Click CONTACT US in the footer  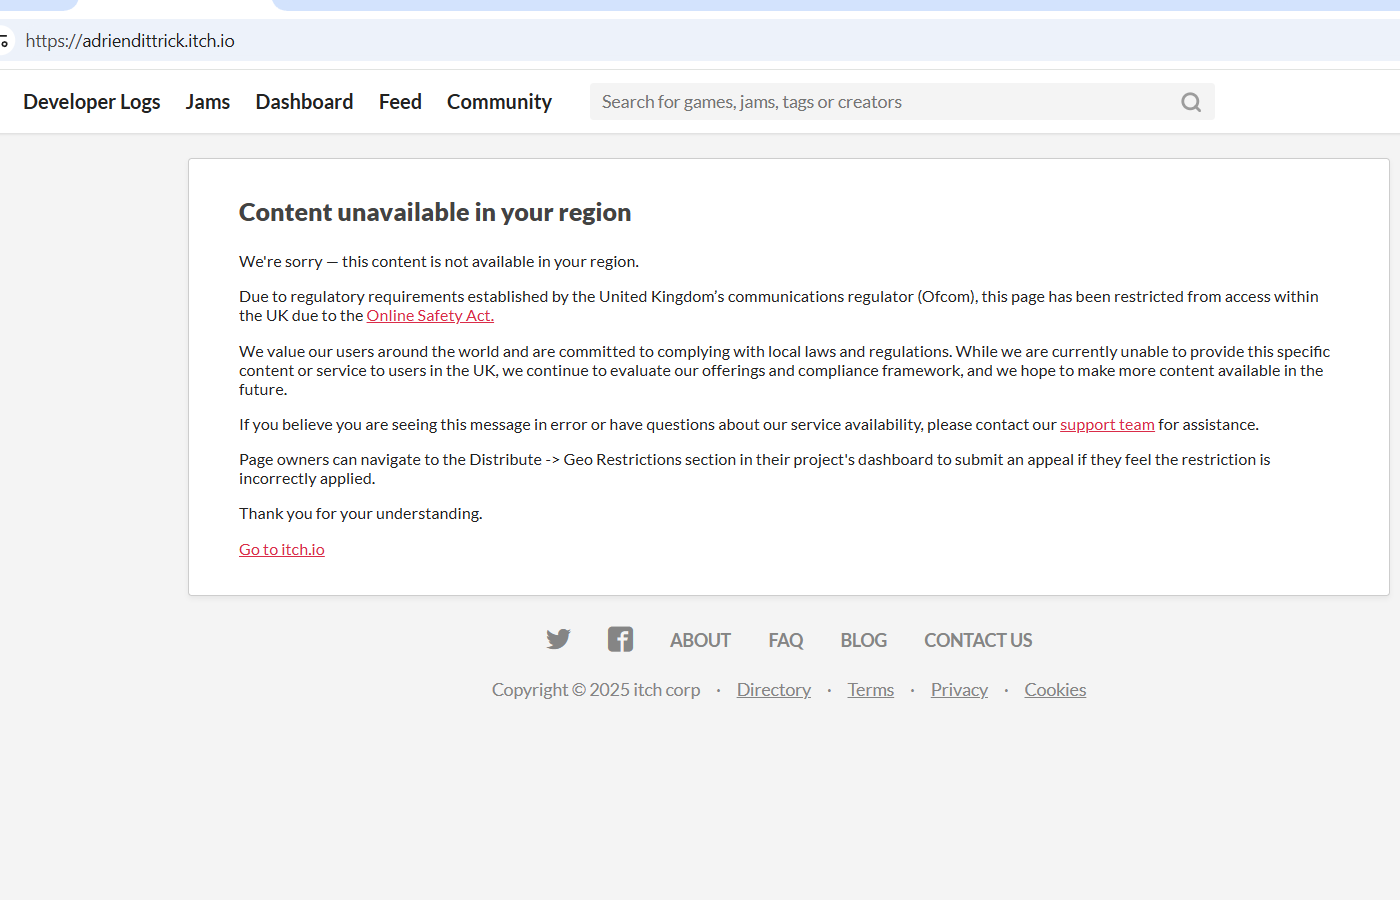click(x=977, y=640)
